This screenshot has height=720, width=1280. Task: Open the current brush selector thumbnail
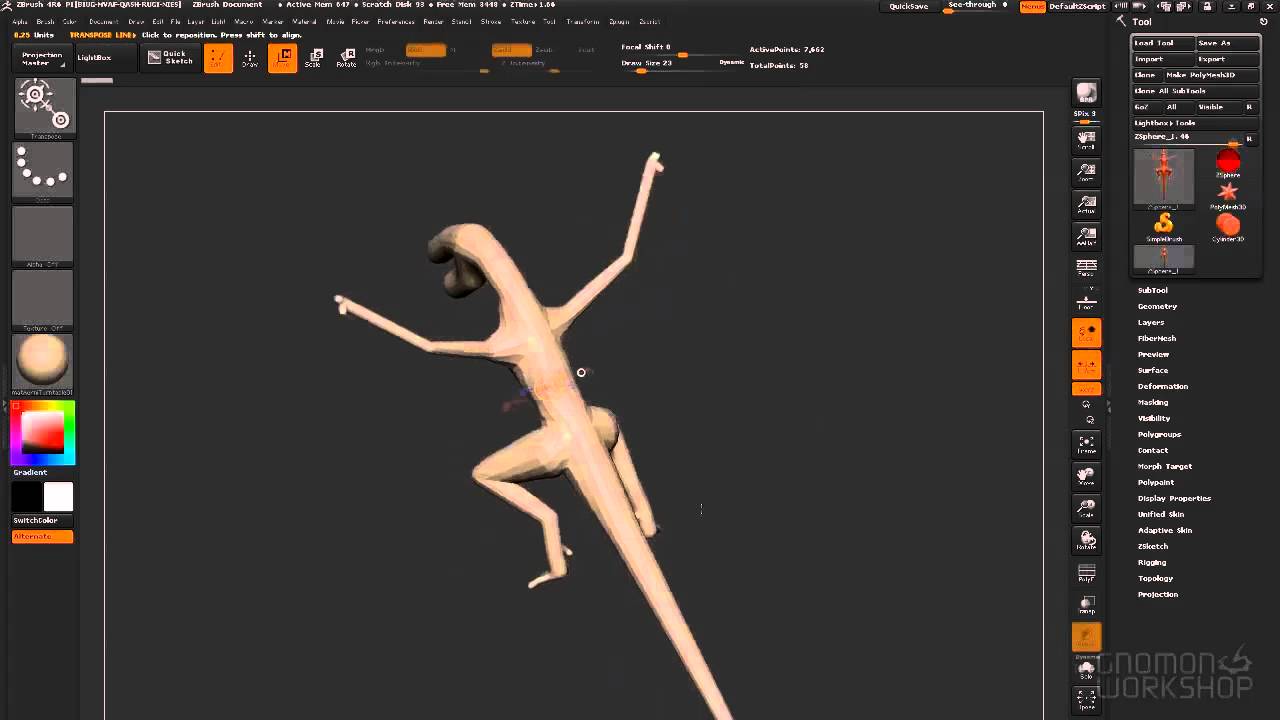point(43,107)
